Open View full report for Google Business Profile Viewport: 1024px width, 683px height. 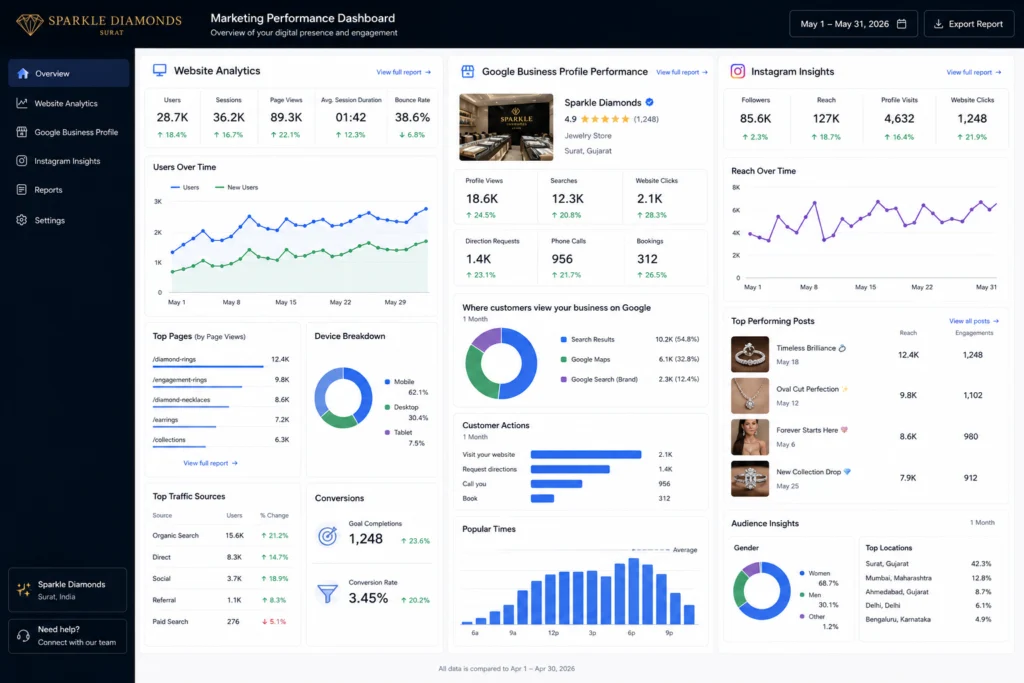pos(682,72)
